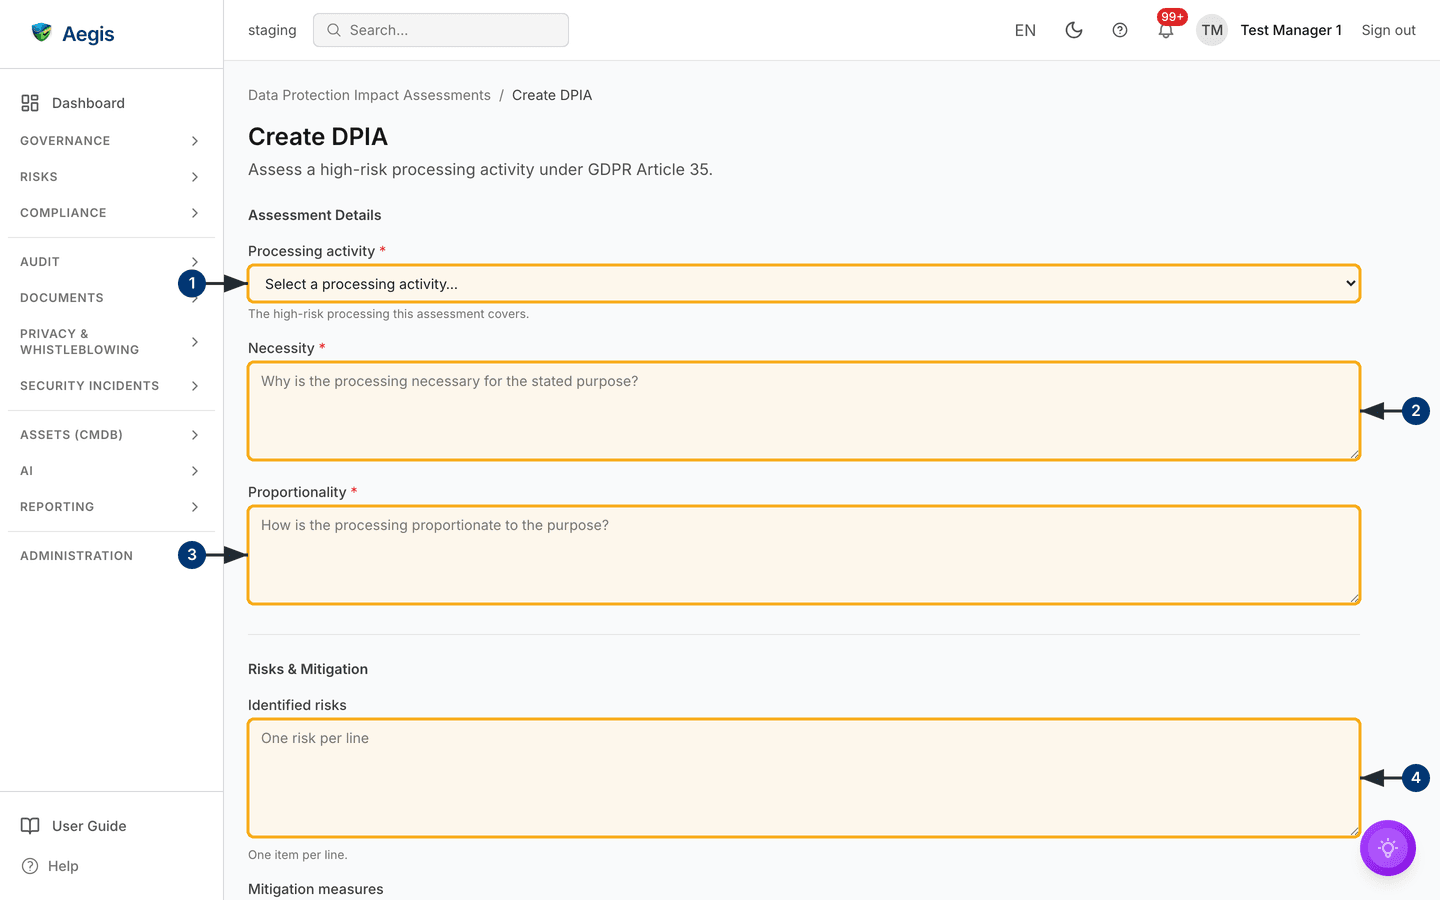Expand Privacy & Whistleblowing chevron
Screen dimensions: 1440x900
[195, 342]
